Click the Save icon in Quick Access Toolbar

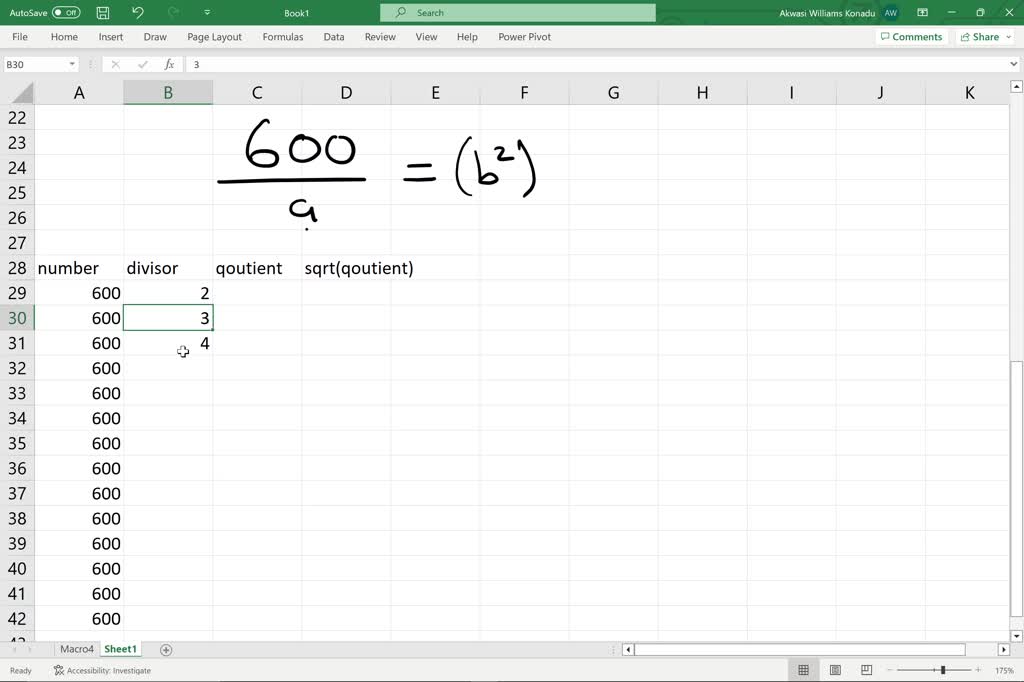coord(103,13)
